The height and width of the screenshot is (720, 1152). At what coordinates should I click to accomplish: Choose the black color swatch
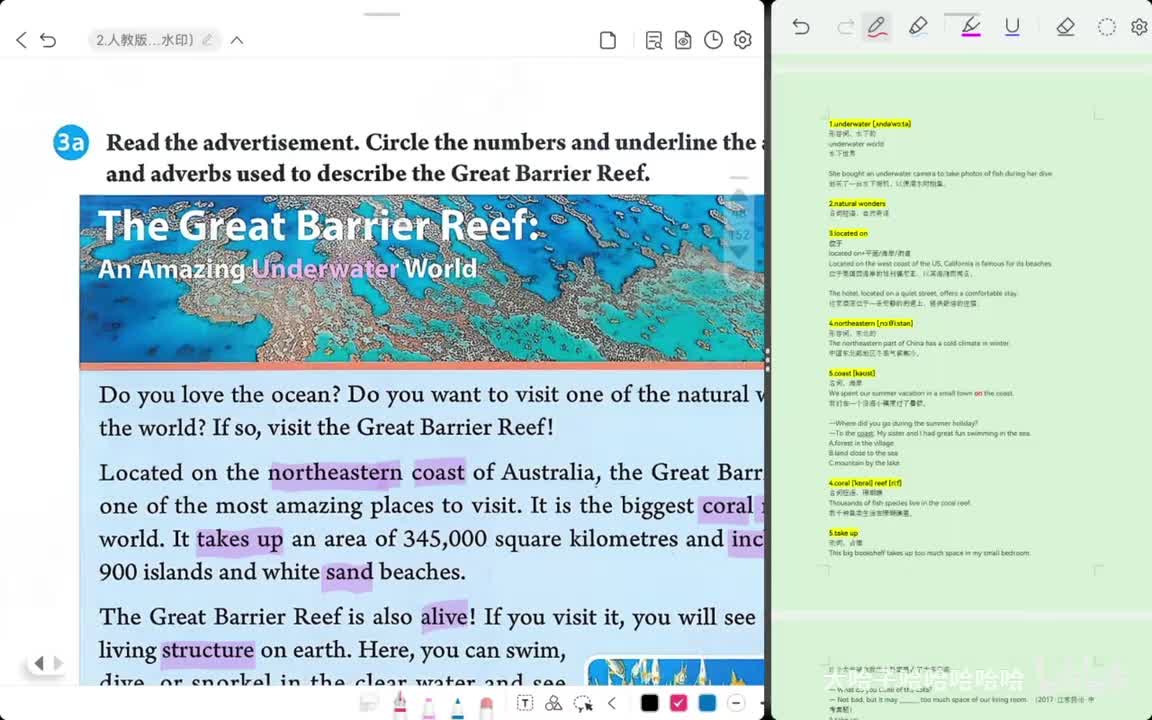tap(649, 703)
